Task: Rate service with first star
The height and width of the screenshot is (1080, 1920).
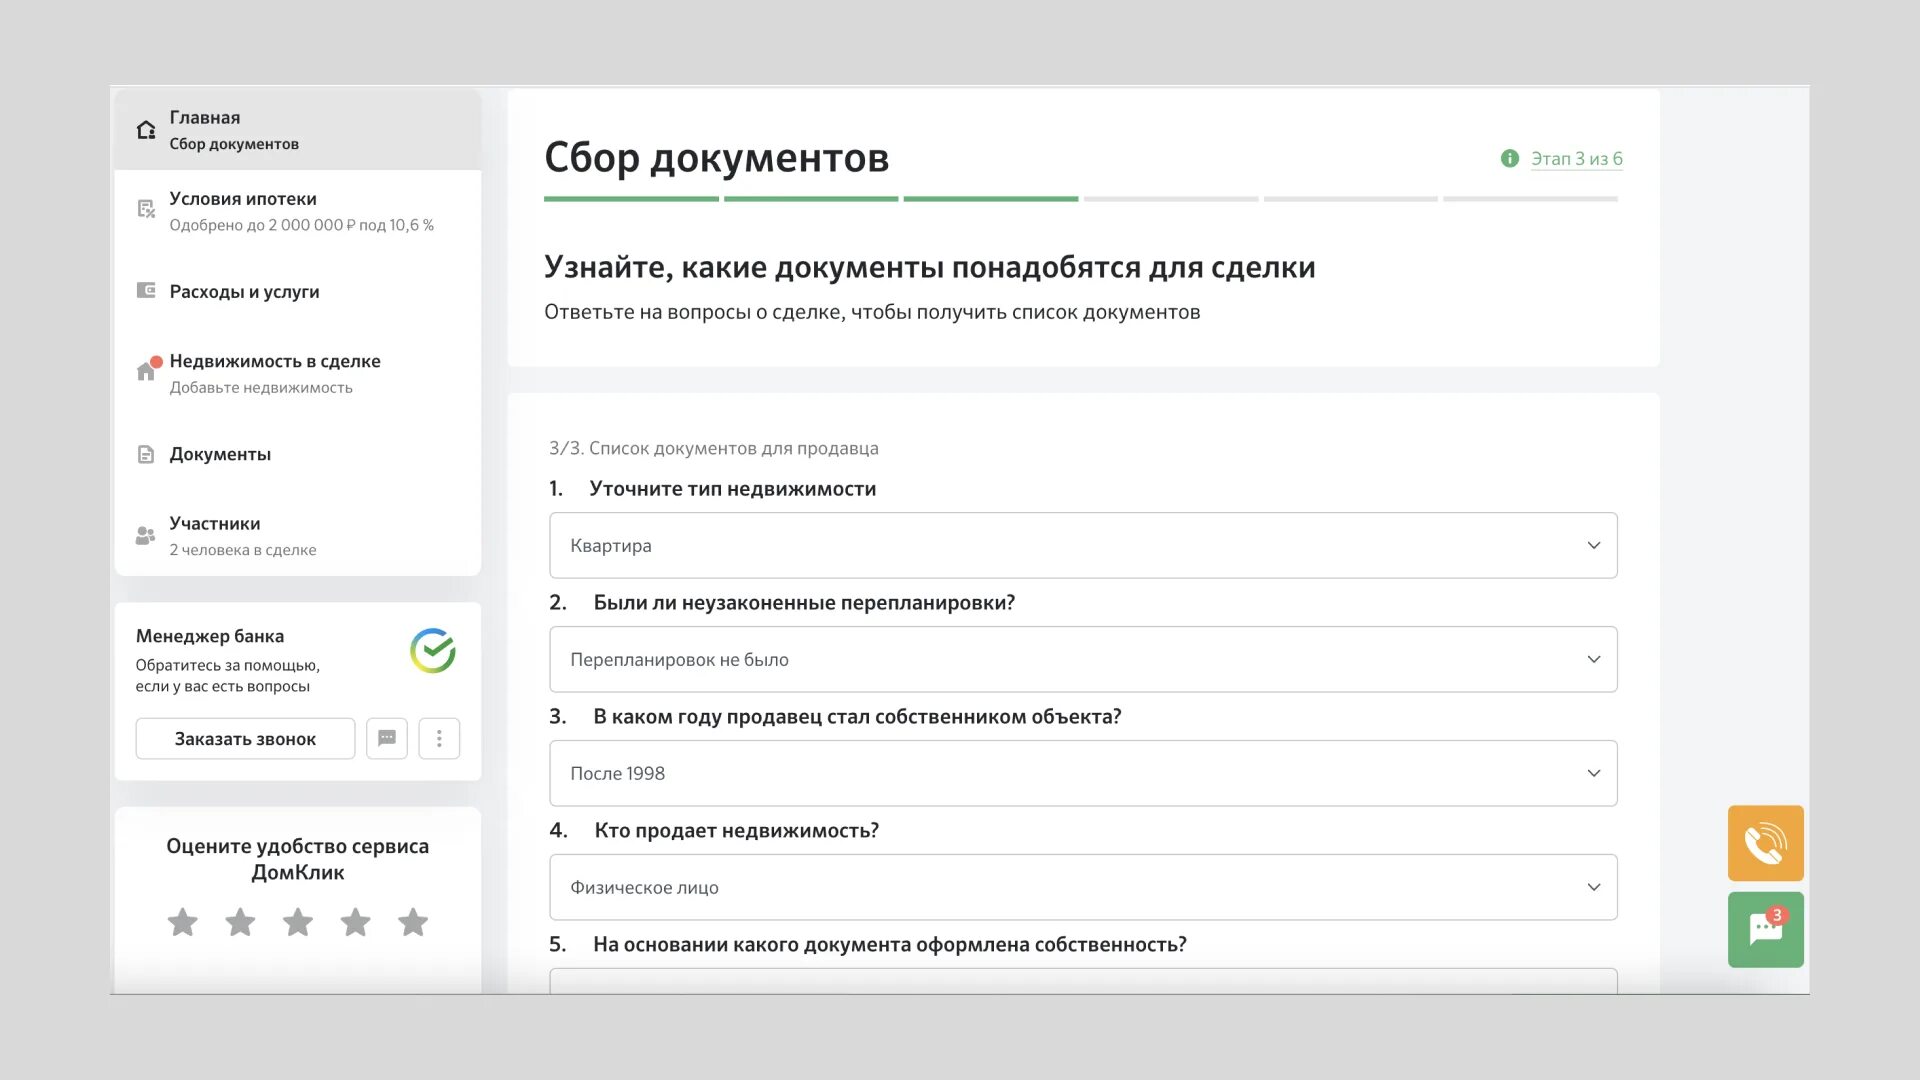Action: pyautogui.click(x=182, y=922)
